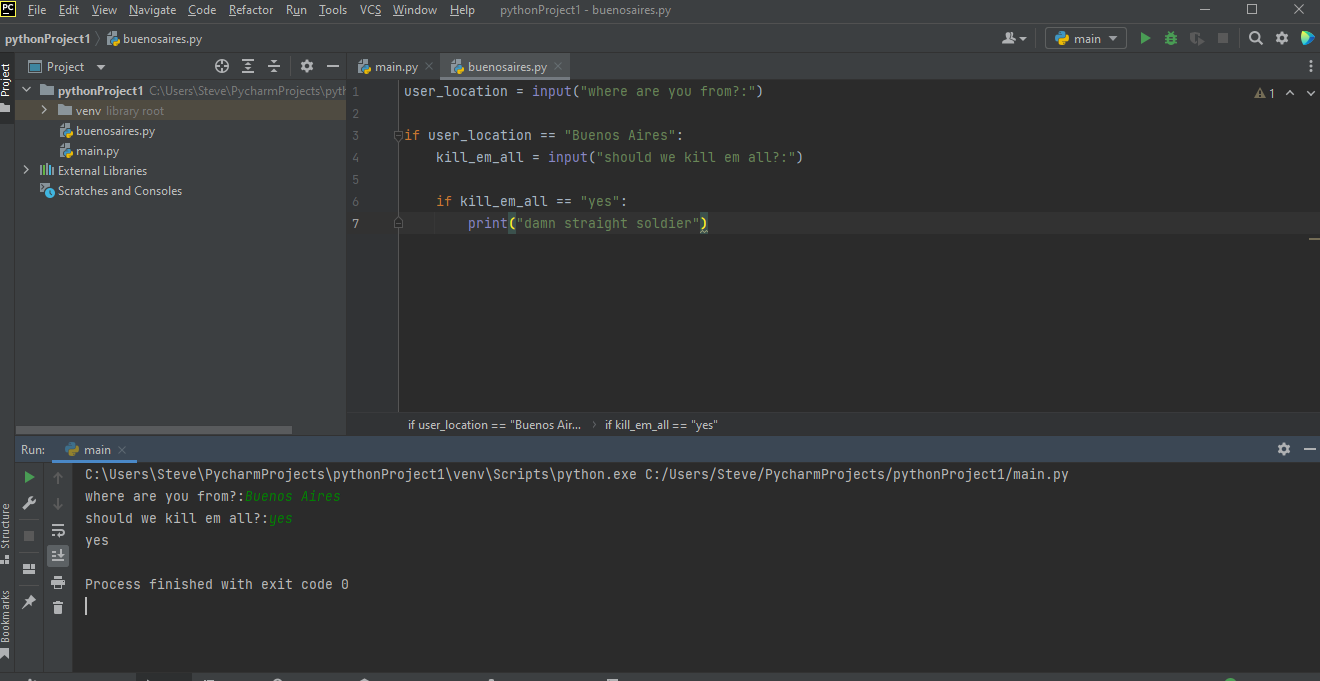Screen dimensions: 1320x681
Task: Click the top toolbar Stop button
Action: pos(1222,39)
